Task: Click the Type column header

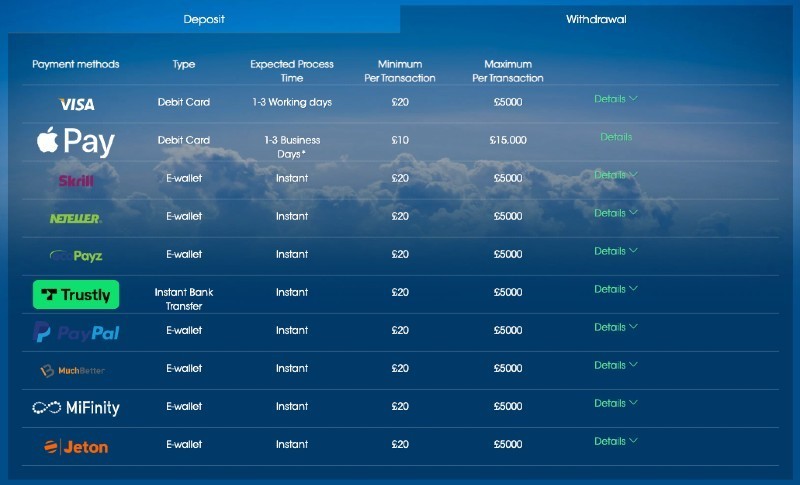Action: 184,64
